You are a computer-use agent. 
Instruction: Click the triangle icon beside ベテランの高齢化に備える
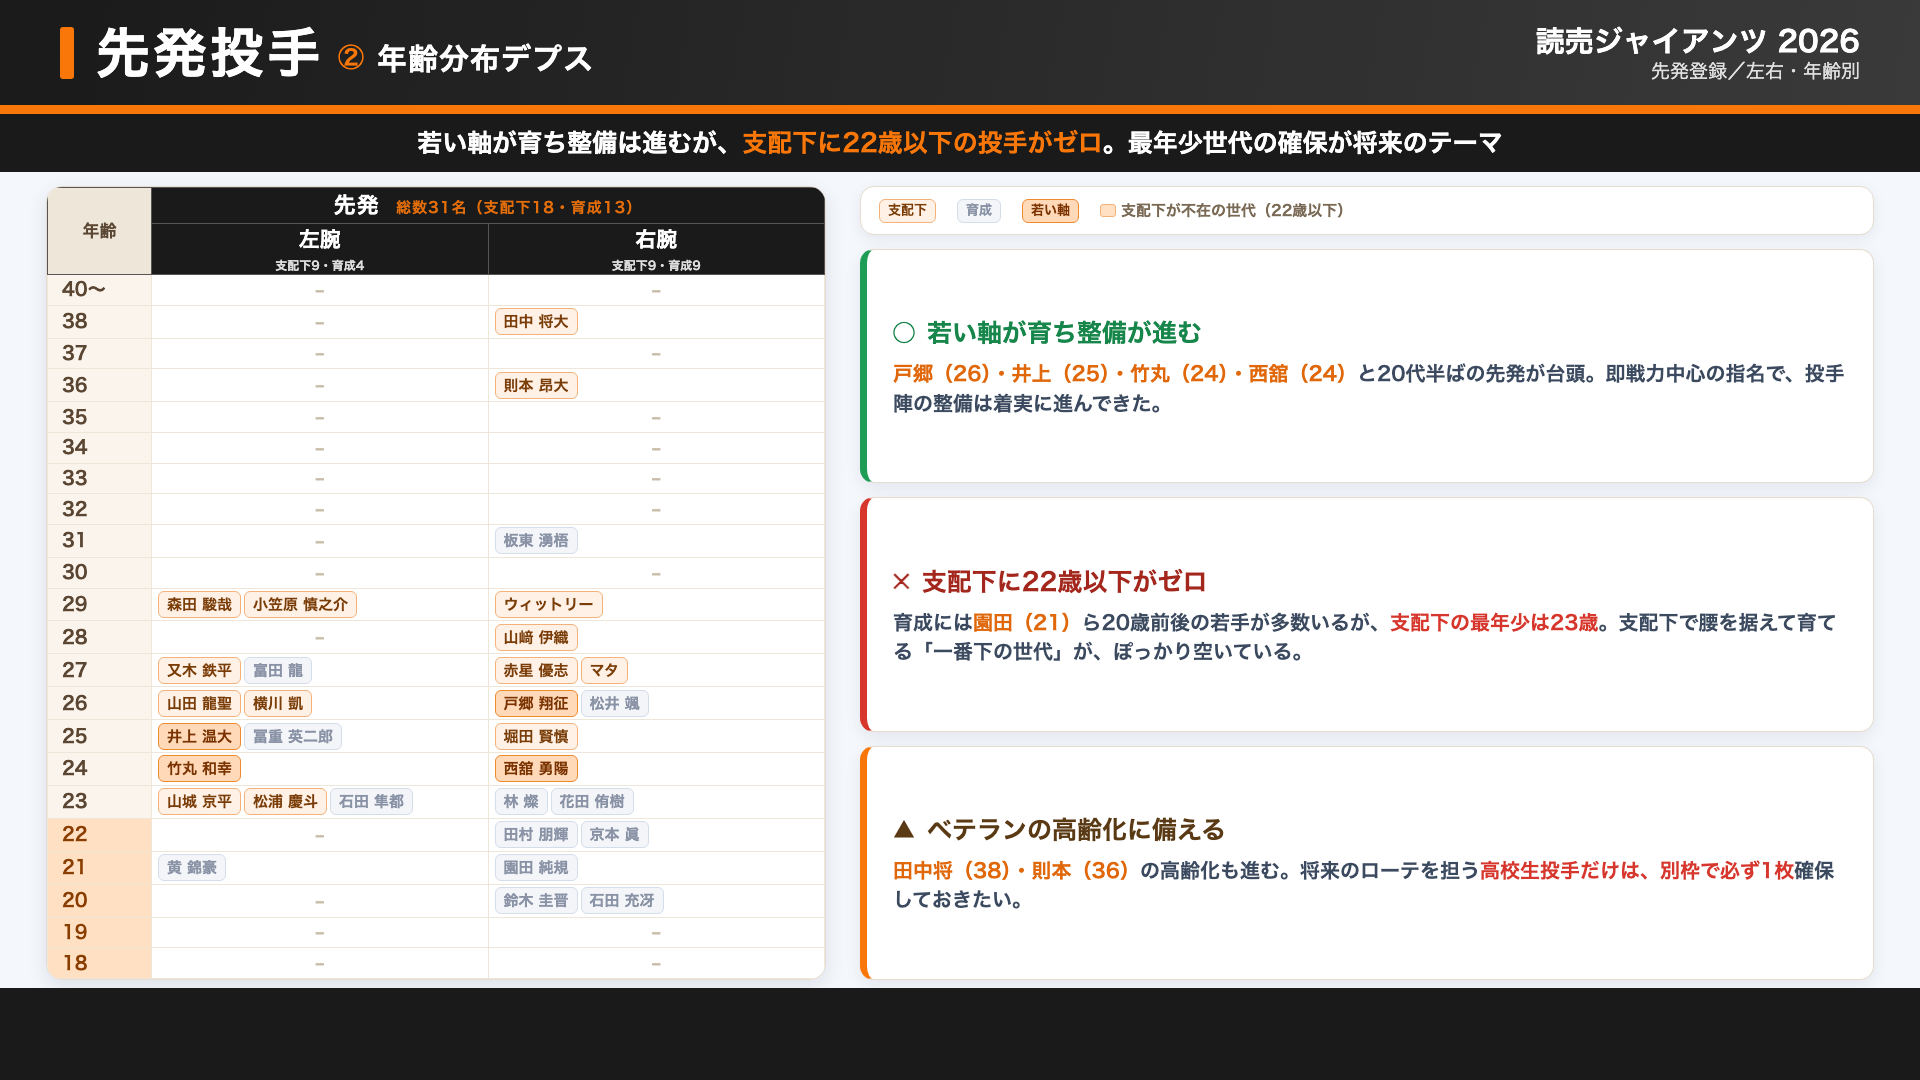[x=904, y=829]
